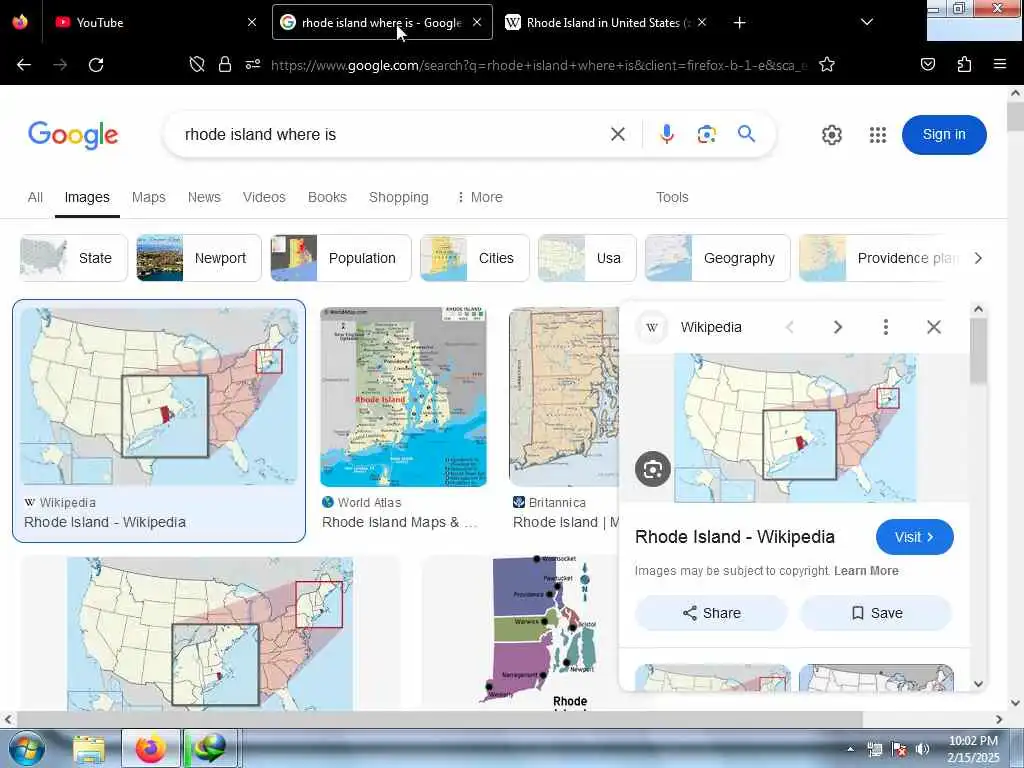The width and height of the screenshot is (1024, 768).
Task: Select the Cities filter chip
Action: [474, 258]
